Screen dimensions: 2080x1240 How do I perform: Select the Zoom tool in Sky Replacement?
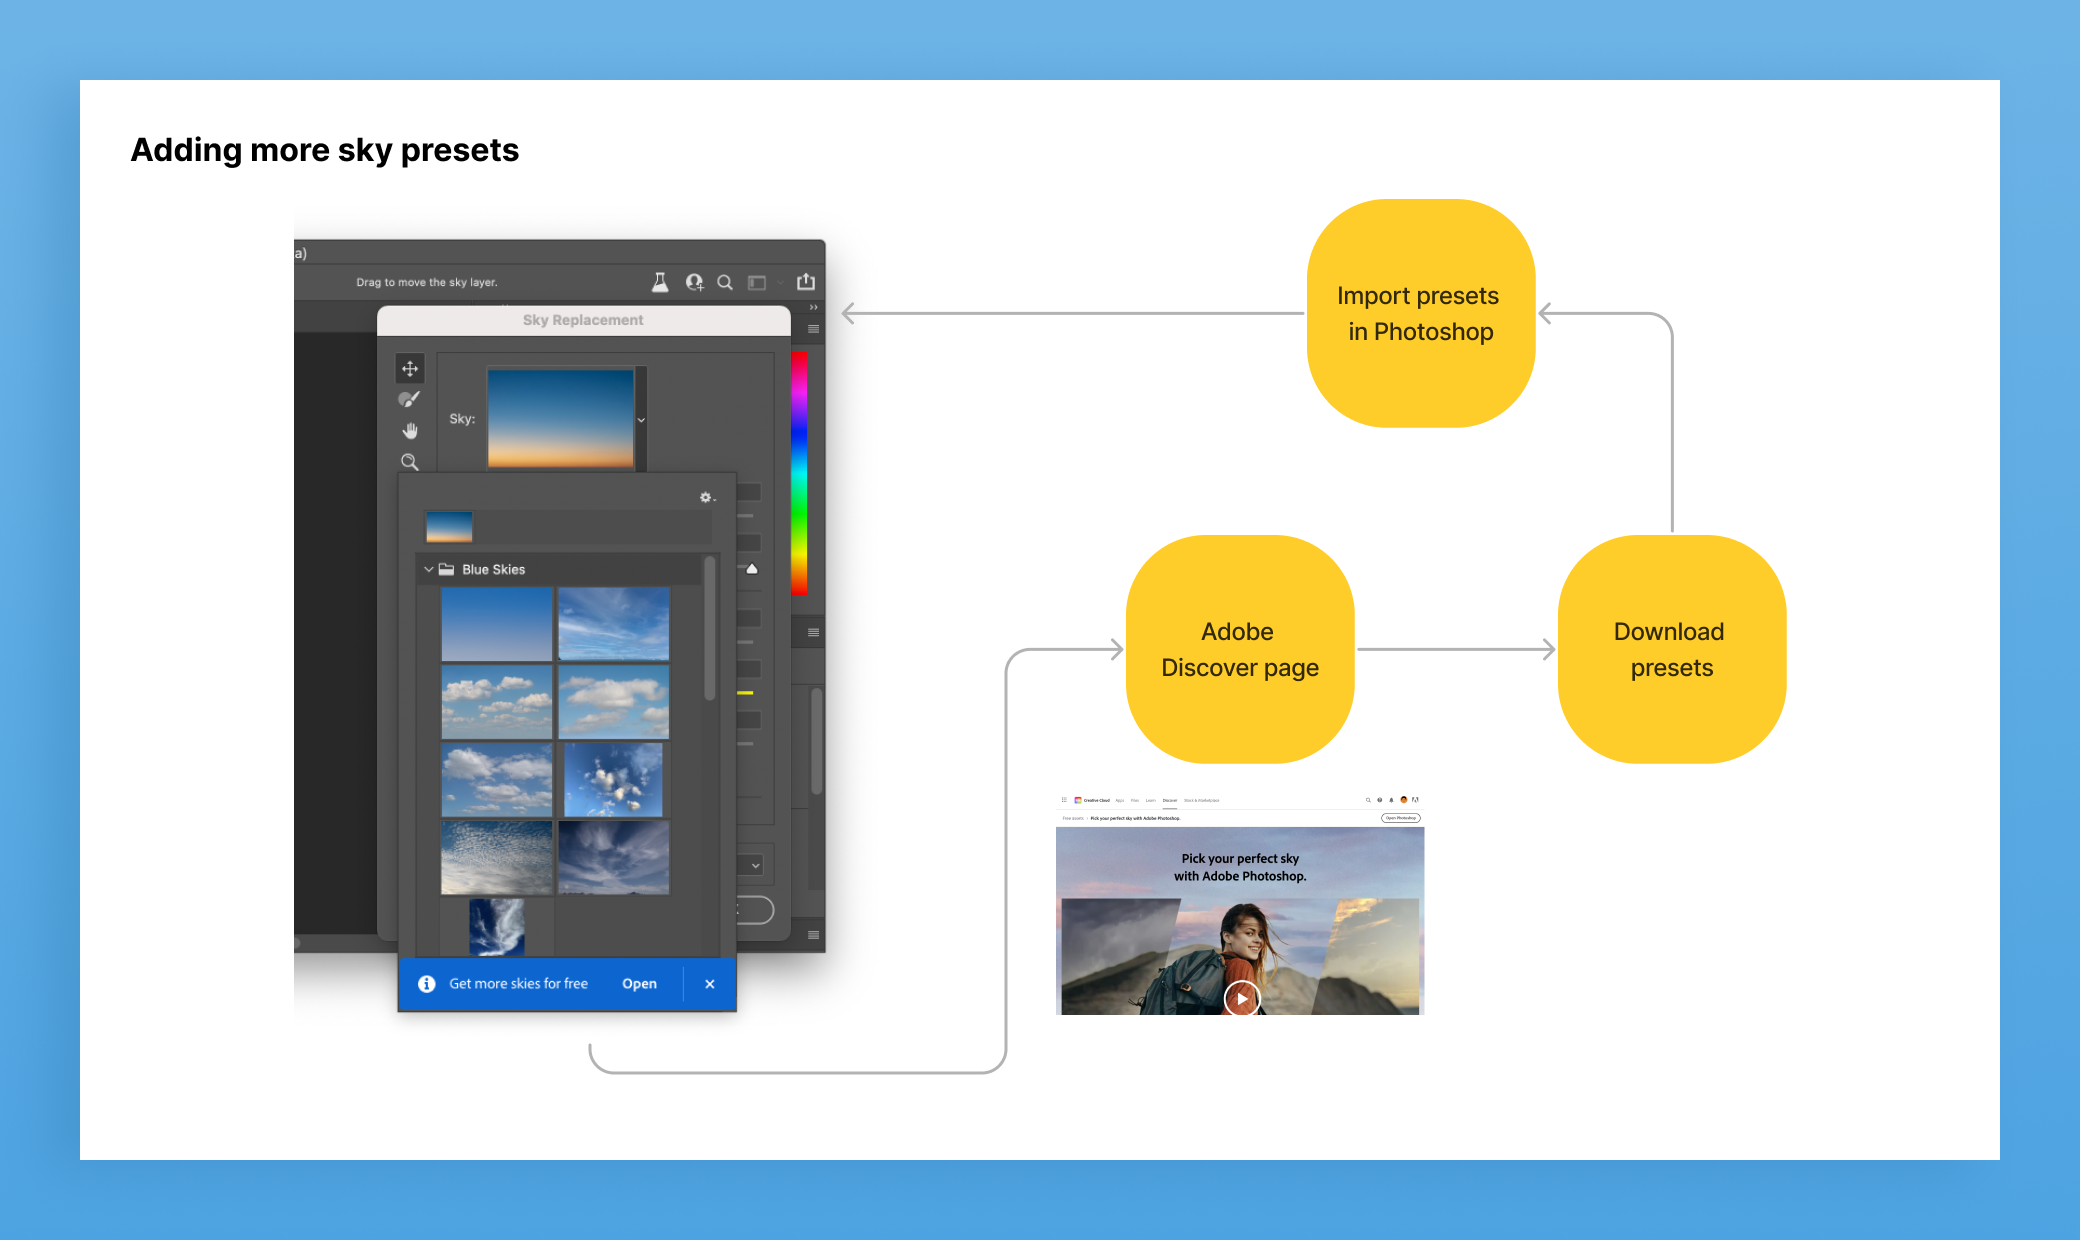[x=410, y=462]
